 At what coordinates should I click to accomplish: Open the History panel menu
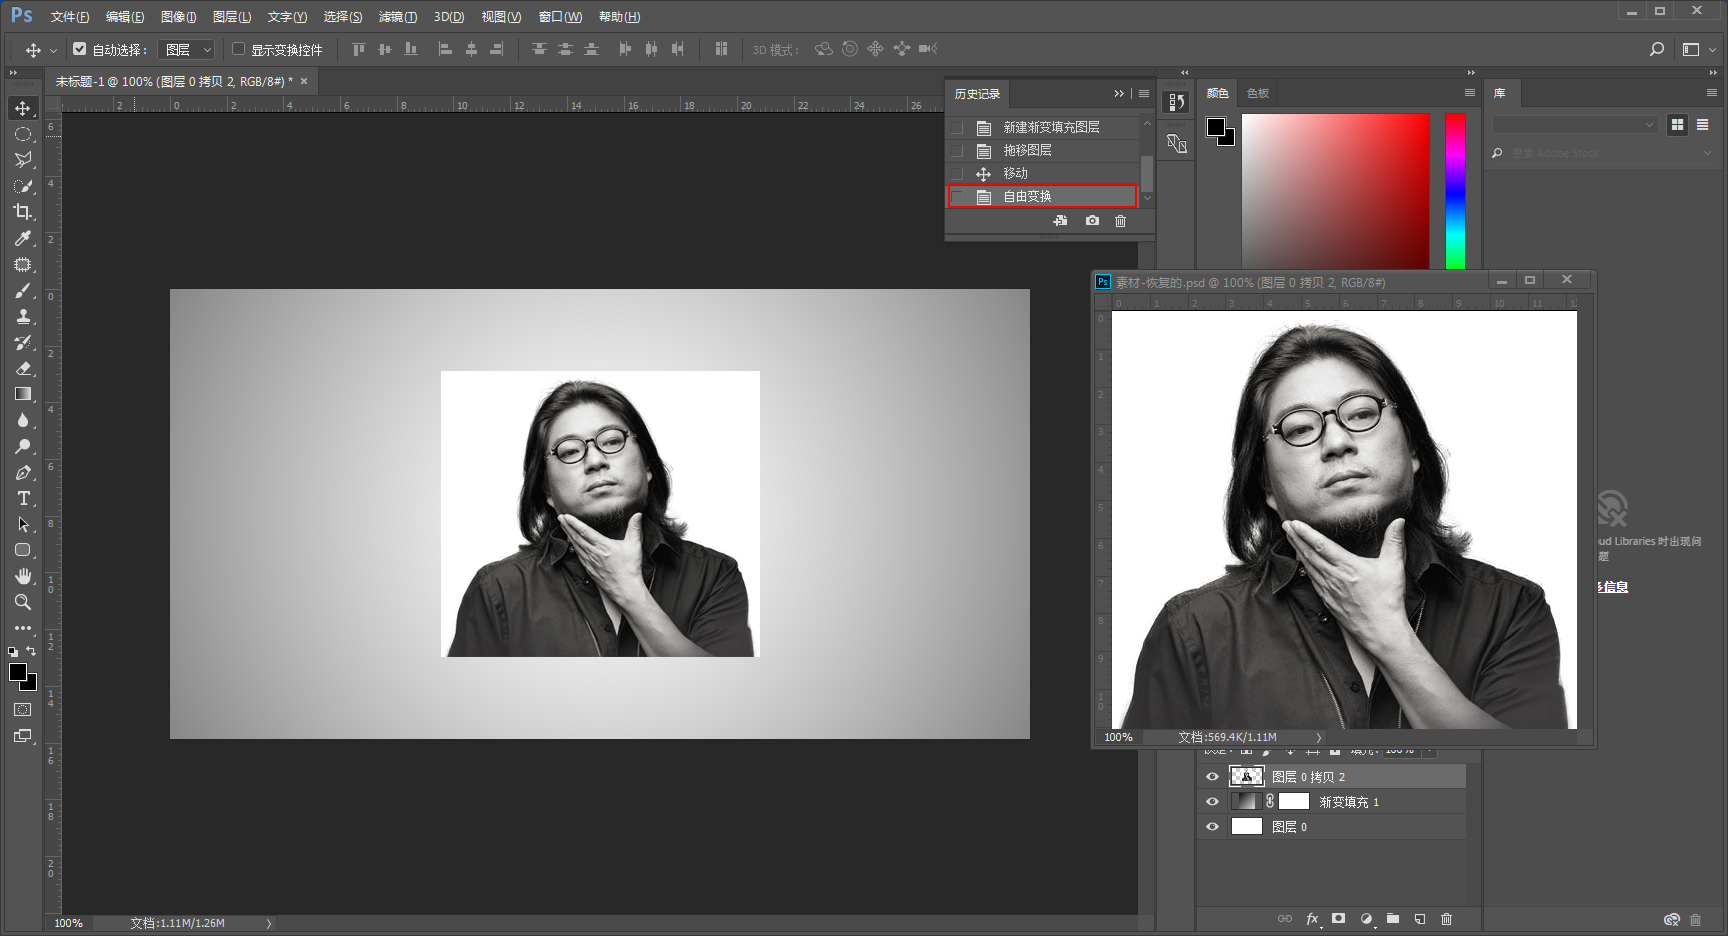(x=1144, y=94)
